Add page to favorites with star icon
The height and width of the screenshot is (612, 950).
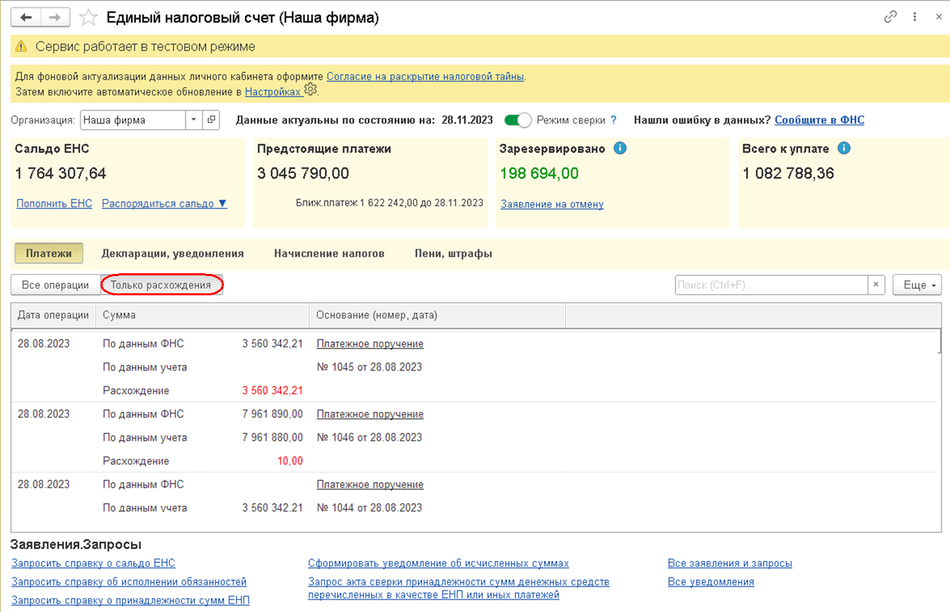(90, 18)
